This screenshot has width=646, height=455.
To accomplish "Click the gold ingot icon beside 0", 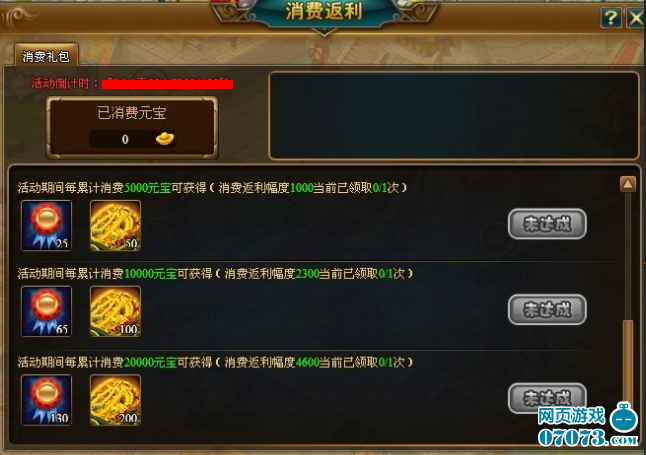I will coord(165,139).
